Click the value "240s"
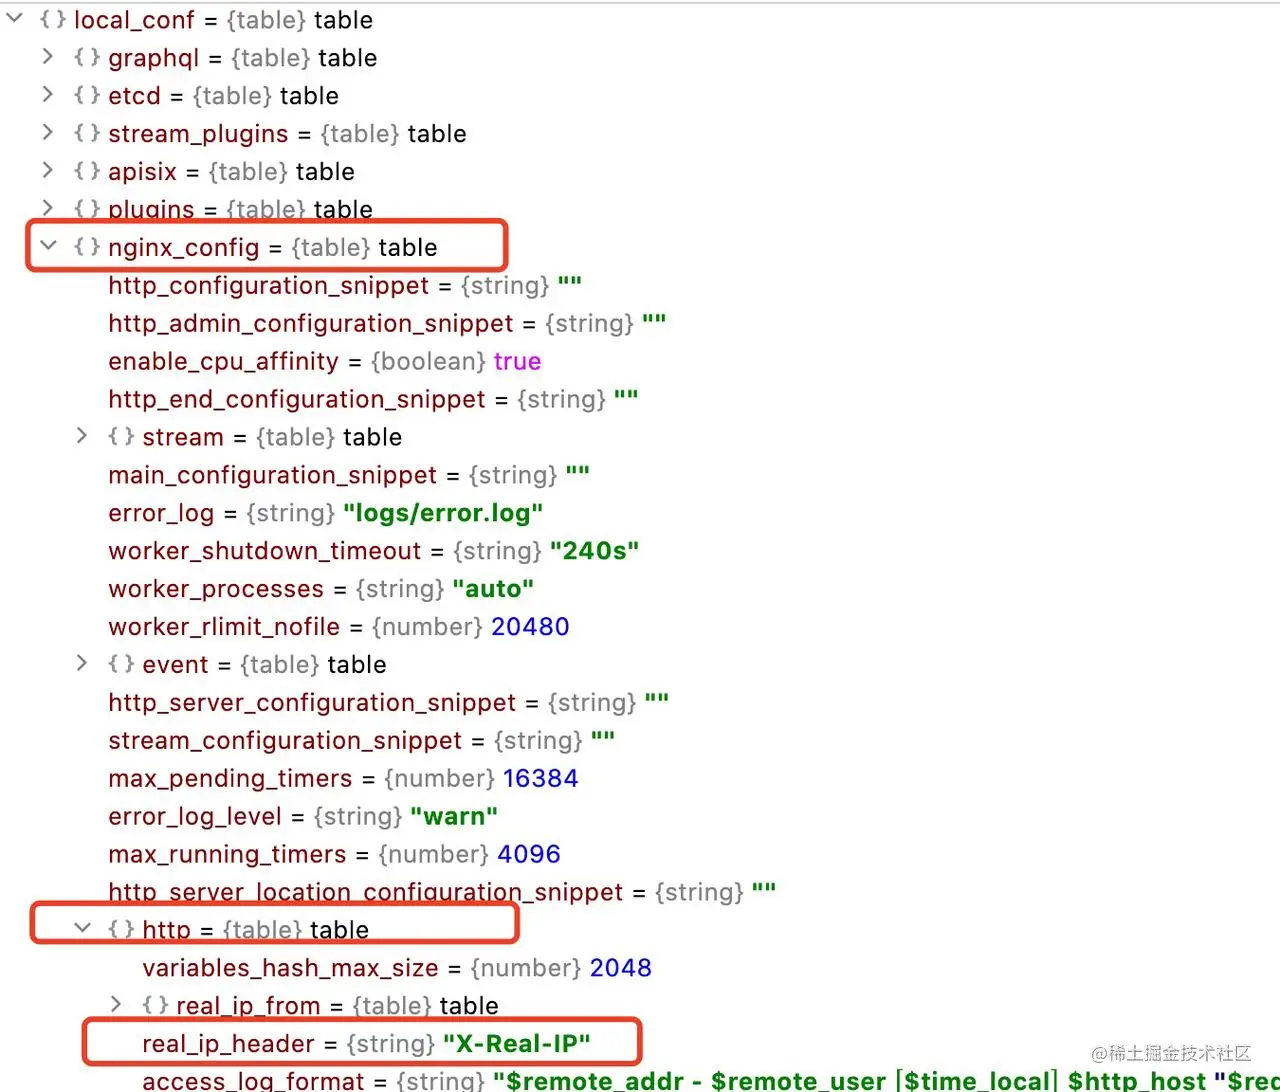Image resolution: width=1280 pixels, height=1092 pixels. (x=594, y=551)
